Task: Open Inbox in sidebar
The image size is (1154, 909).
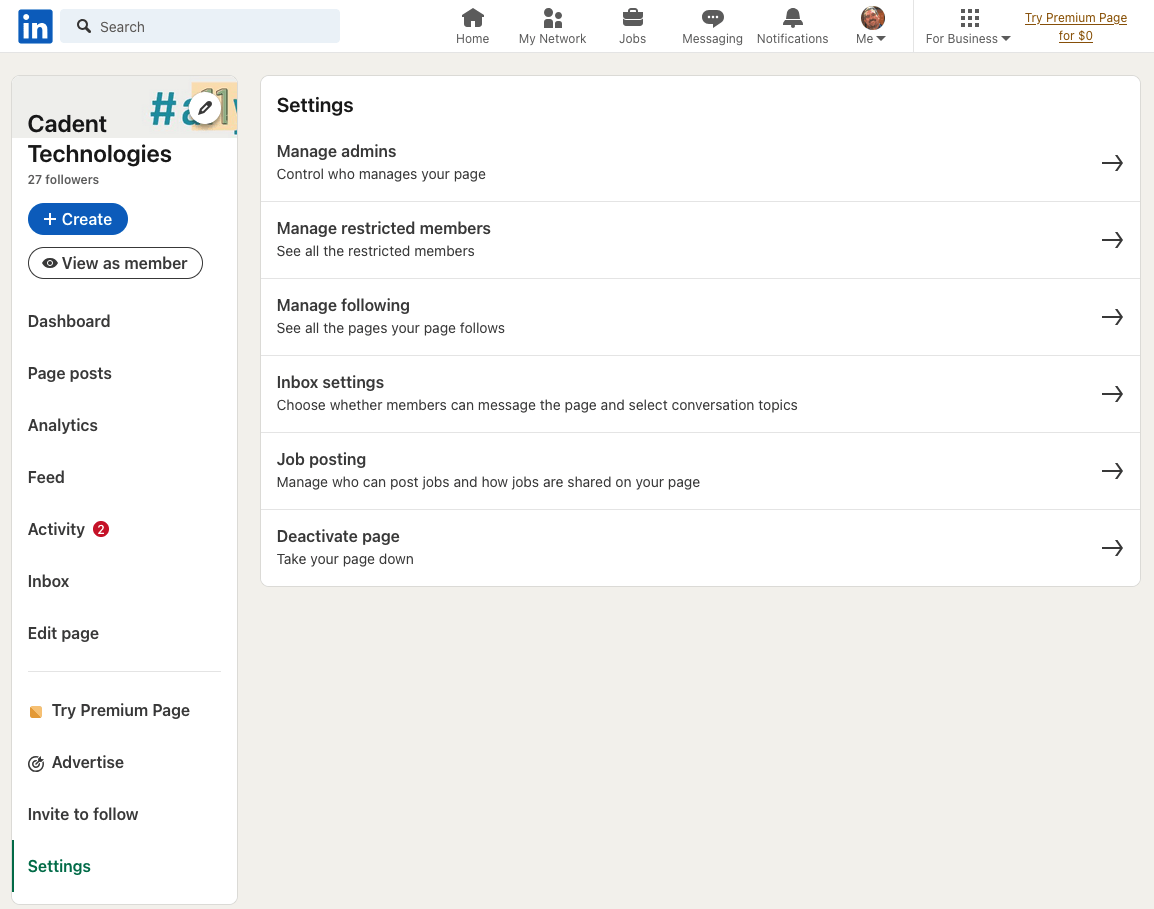Action: 49,581
